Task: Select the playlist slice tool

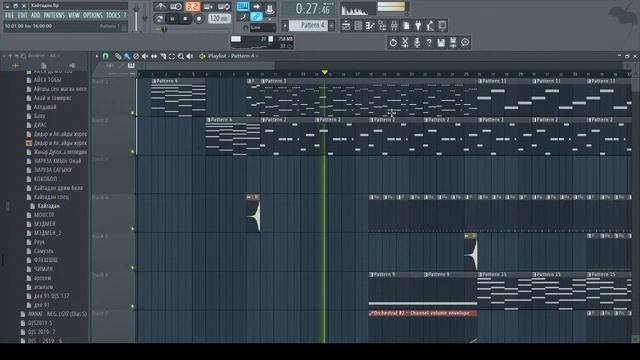Action: tap(163, 56)
